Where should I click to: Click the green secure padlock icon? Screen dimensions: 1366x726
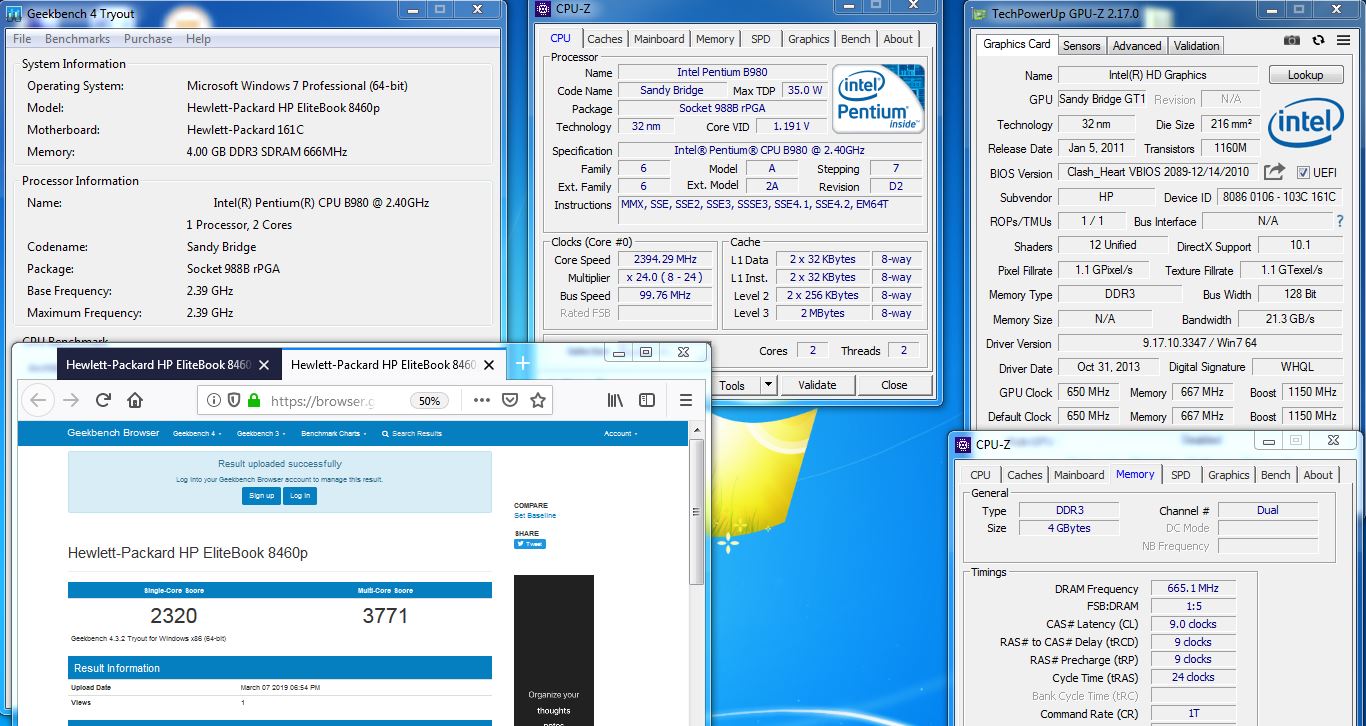coord(253,400)
